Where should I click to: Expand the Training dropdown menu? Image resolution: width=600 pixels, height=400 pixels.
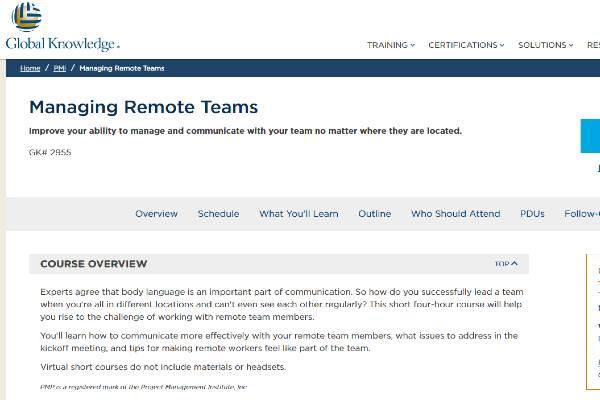(x=391, y=45)
